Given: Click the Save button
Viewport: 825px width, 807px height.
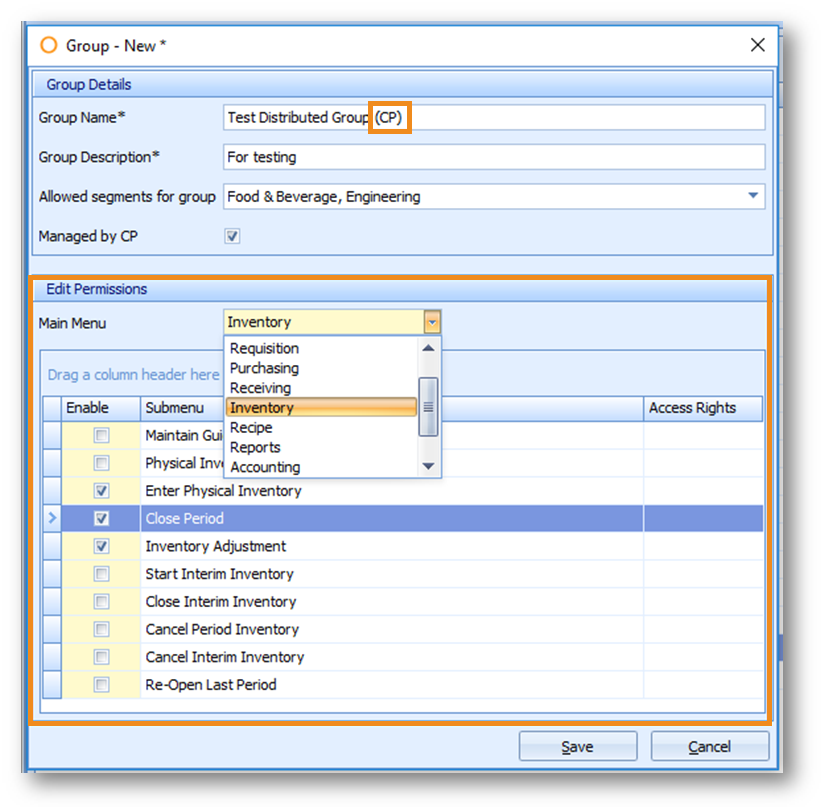Looking at the screenshot, I should (x=577, y=747).
